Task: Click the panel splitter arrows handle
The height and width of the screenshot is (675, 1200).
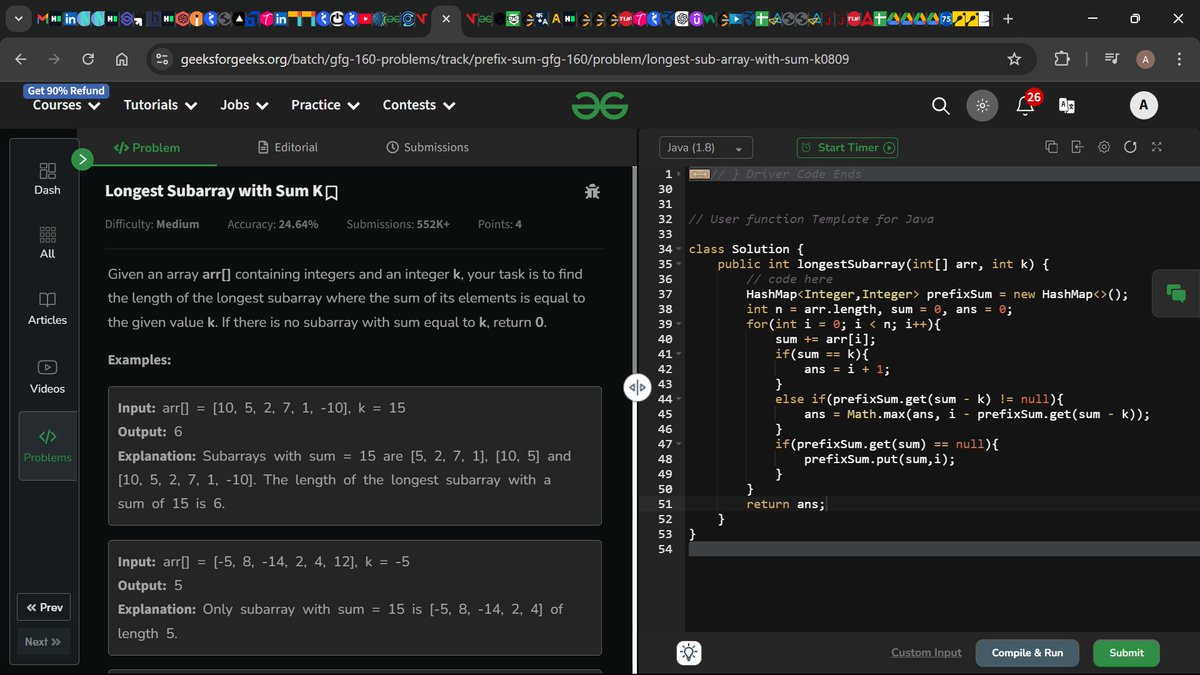Action: pyautogui.click(x=637, y=387)
